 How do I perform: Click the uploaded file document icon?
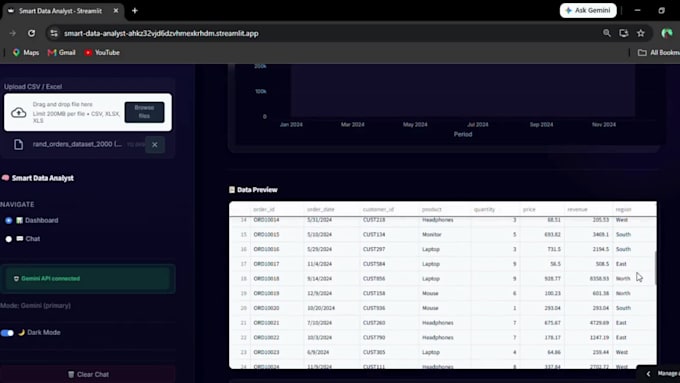[18, 144]
